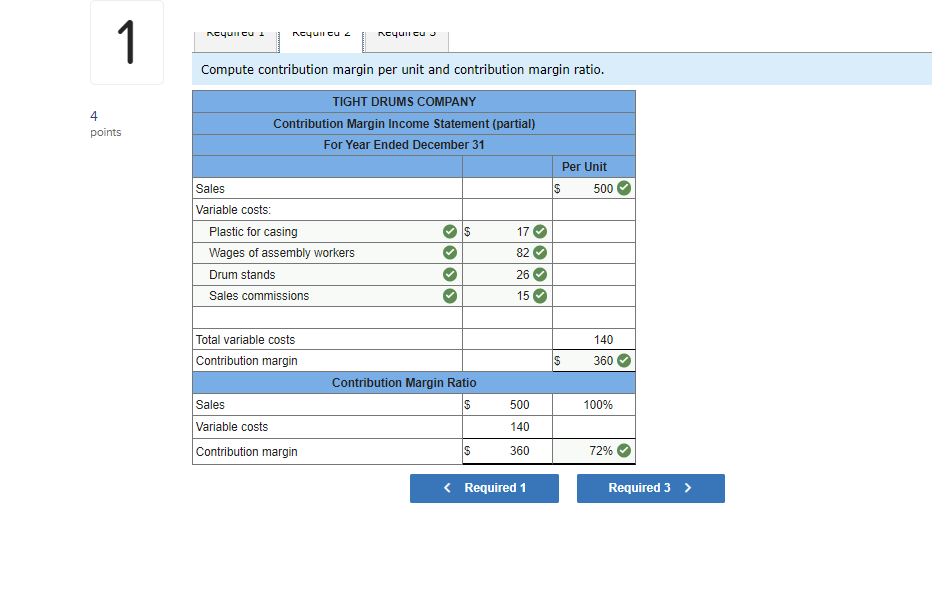Viewport: 932px width, 592px height.
Task: Click the TIGHT DRUMS COMPANY title
Action: tap(404, 102)
